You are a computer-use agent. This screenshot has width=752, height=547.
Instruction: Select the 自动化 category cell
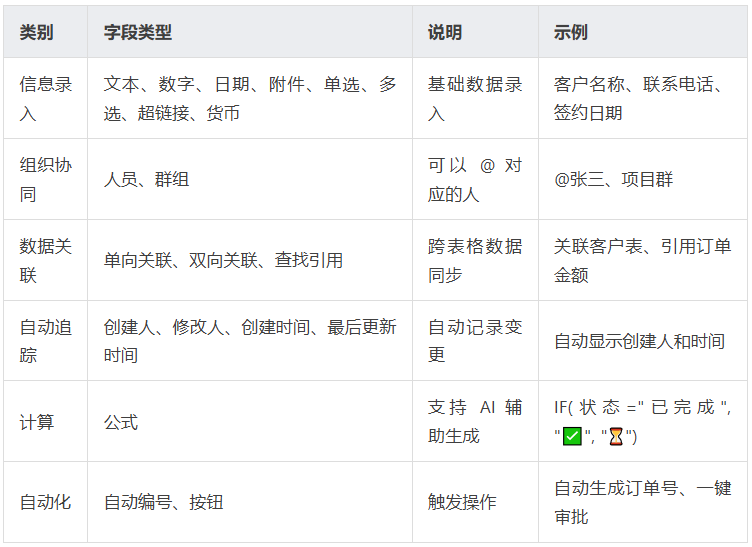[46, 502]
